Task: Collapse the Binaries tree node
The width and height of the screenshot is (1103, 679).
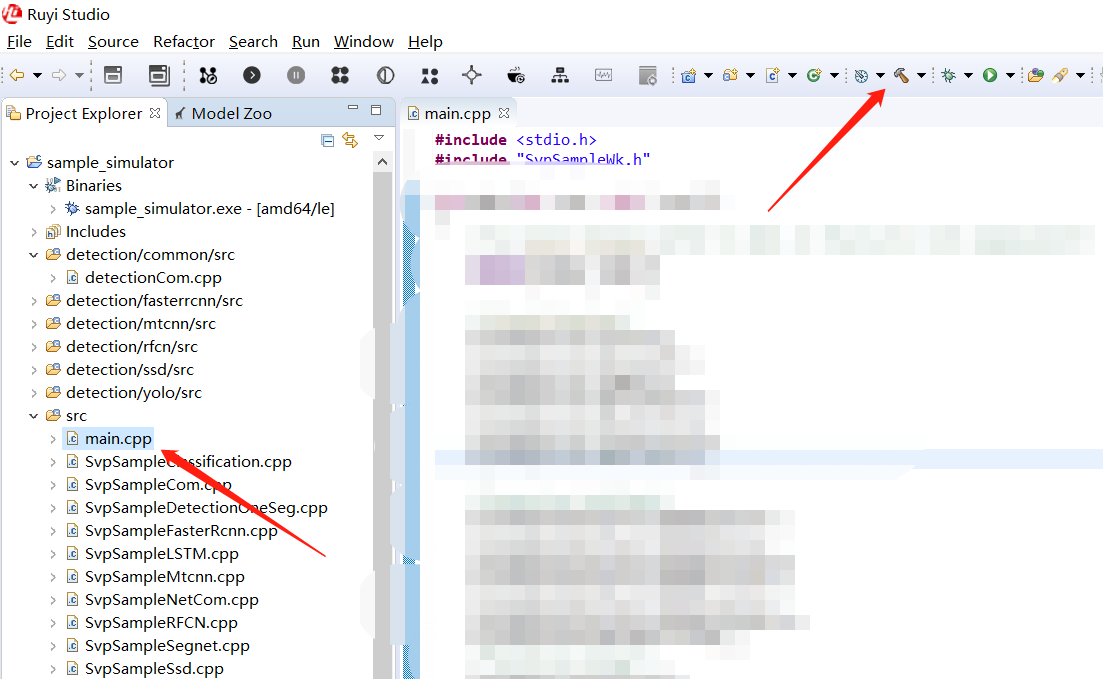Action: [33, 186]
